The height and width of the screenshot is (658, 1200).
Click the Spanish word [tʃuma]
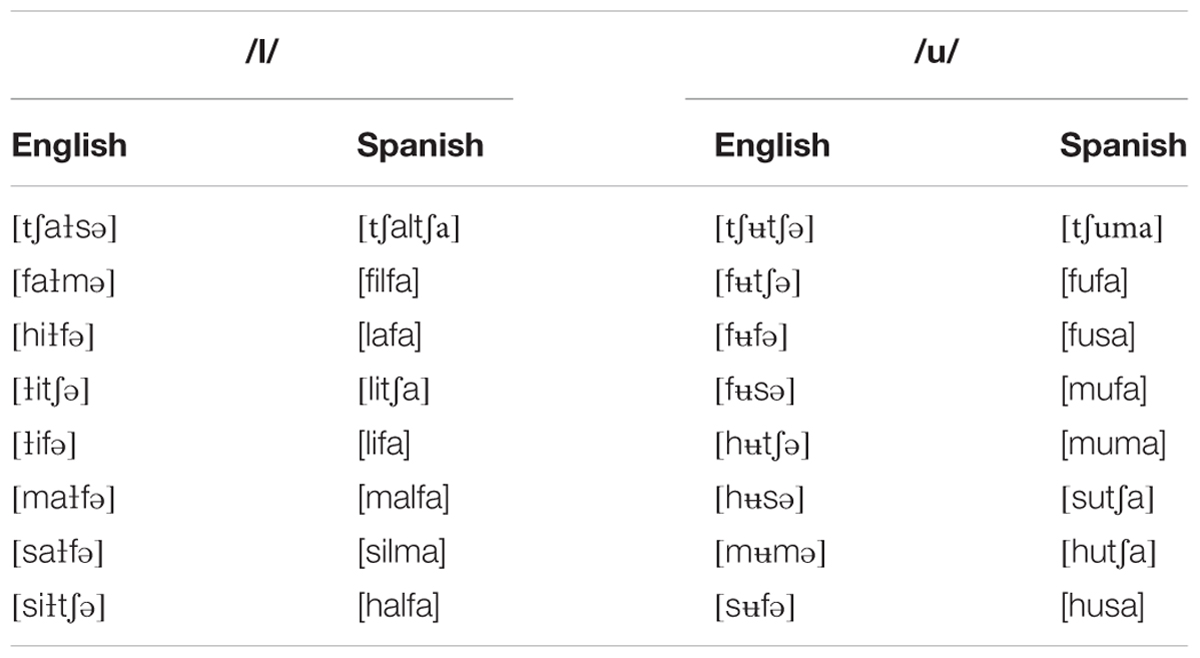pos(1112,229)
